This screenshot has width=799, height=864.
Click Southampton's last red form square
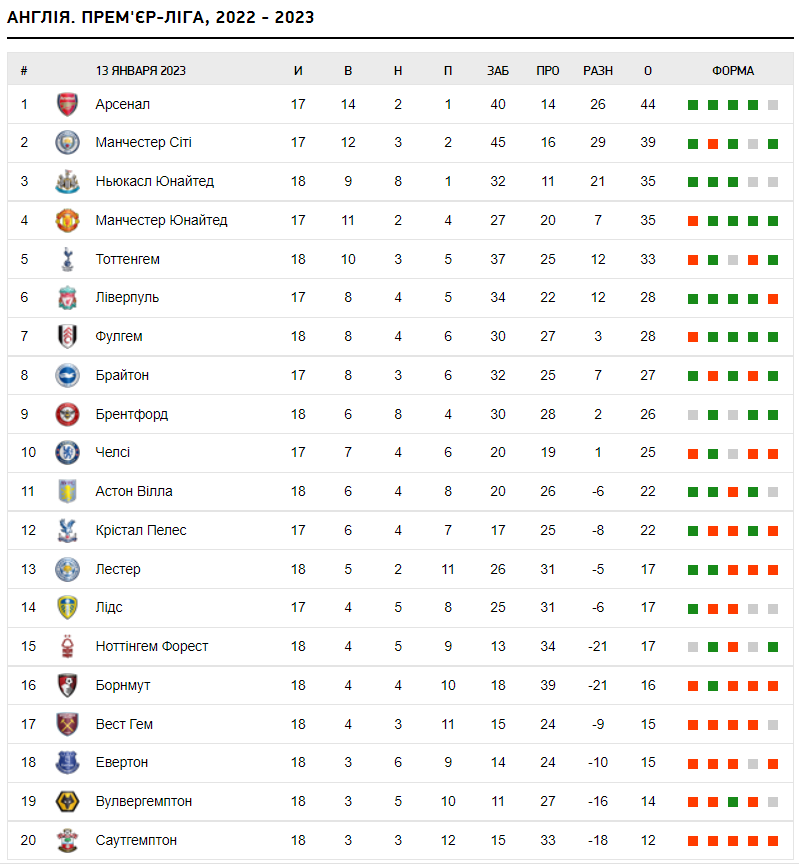click(x=773, y=841)
